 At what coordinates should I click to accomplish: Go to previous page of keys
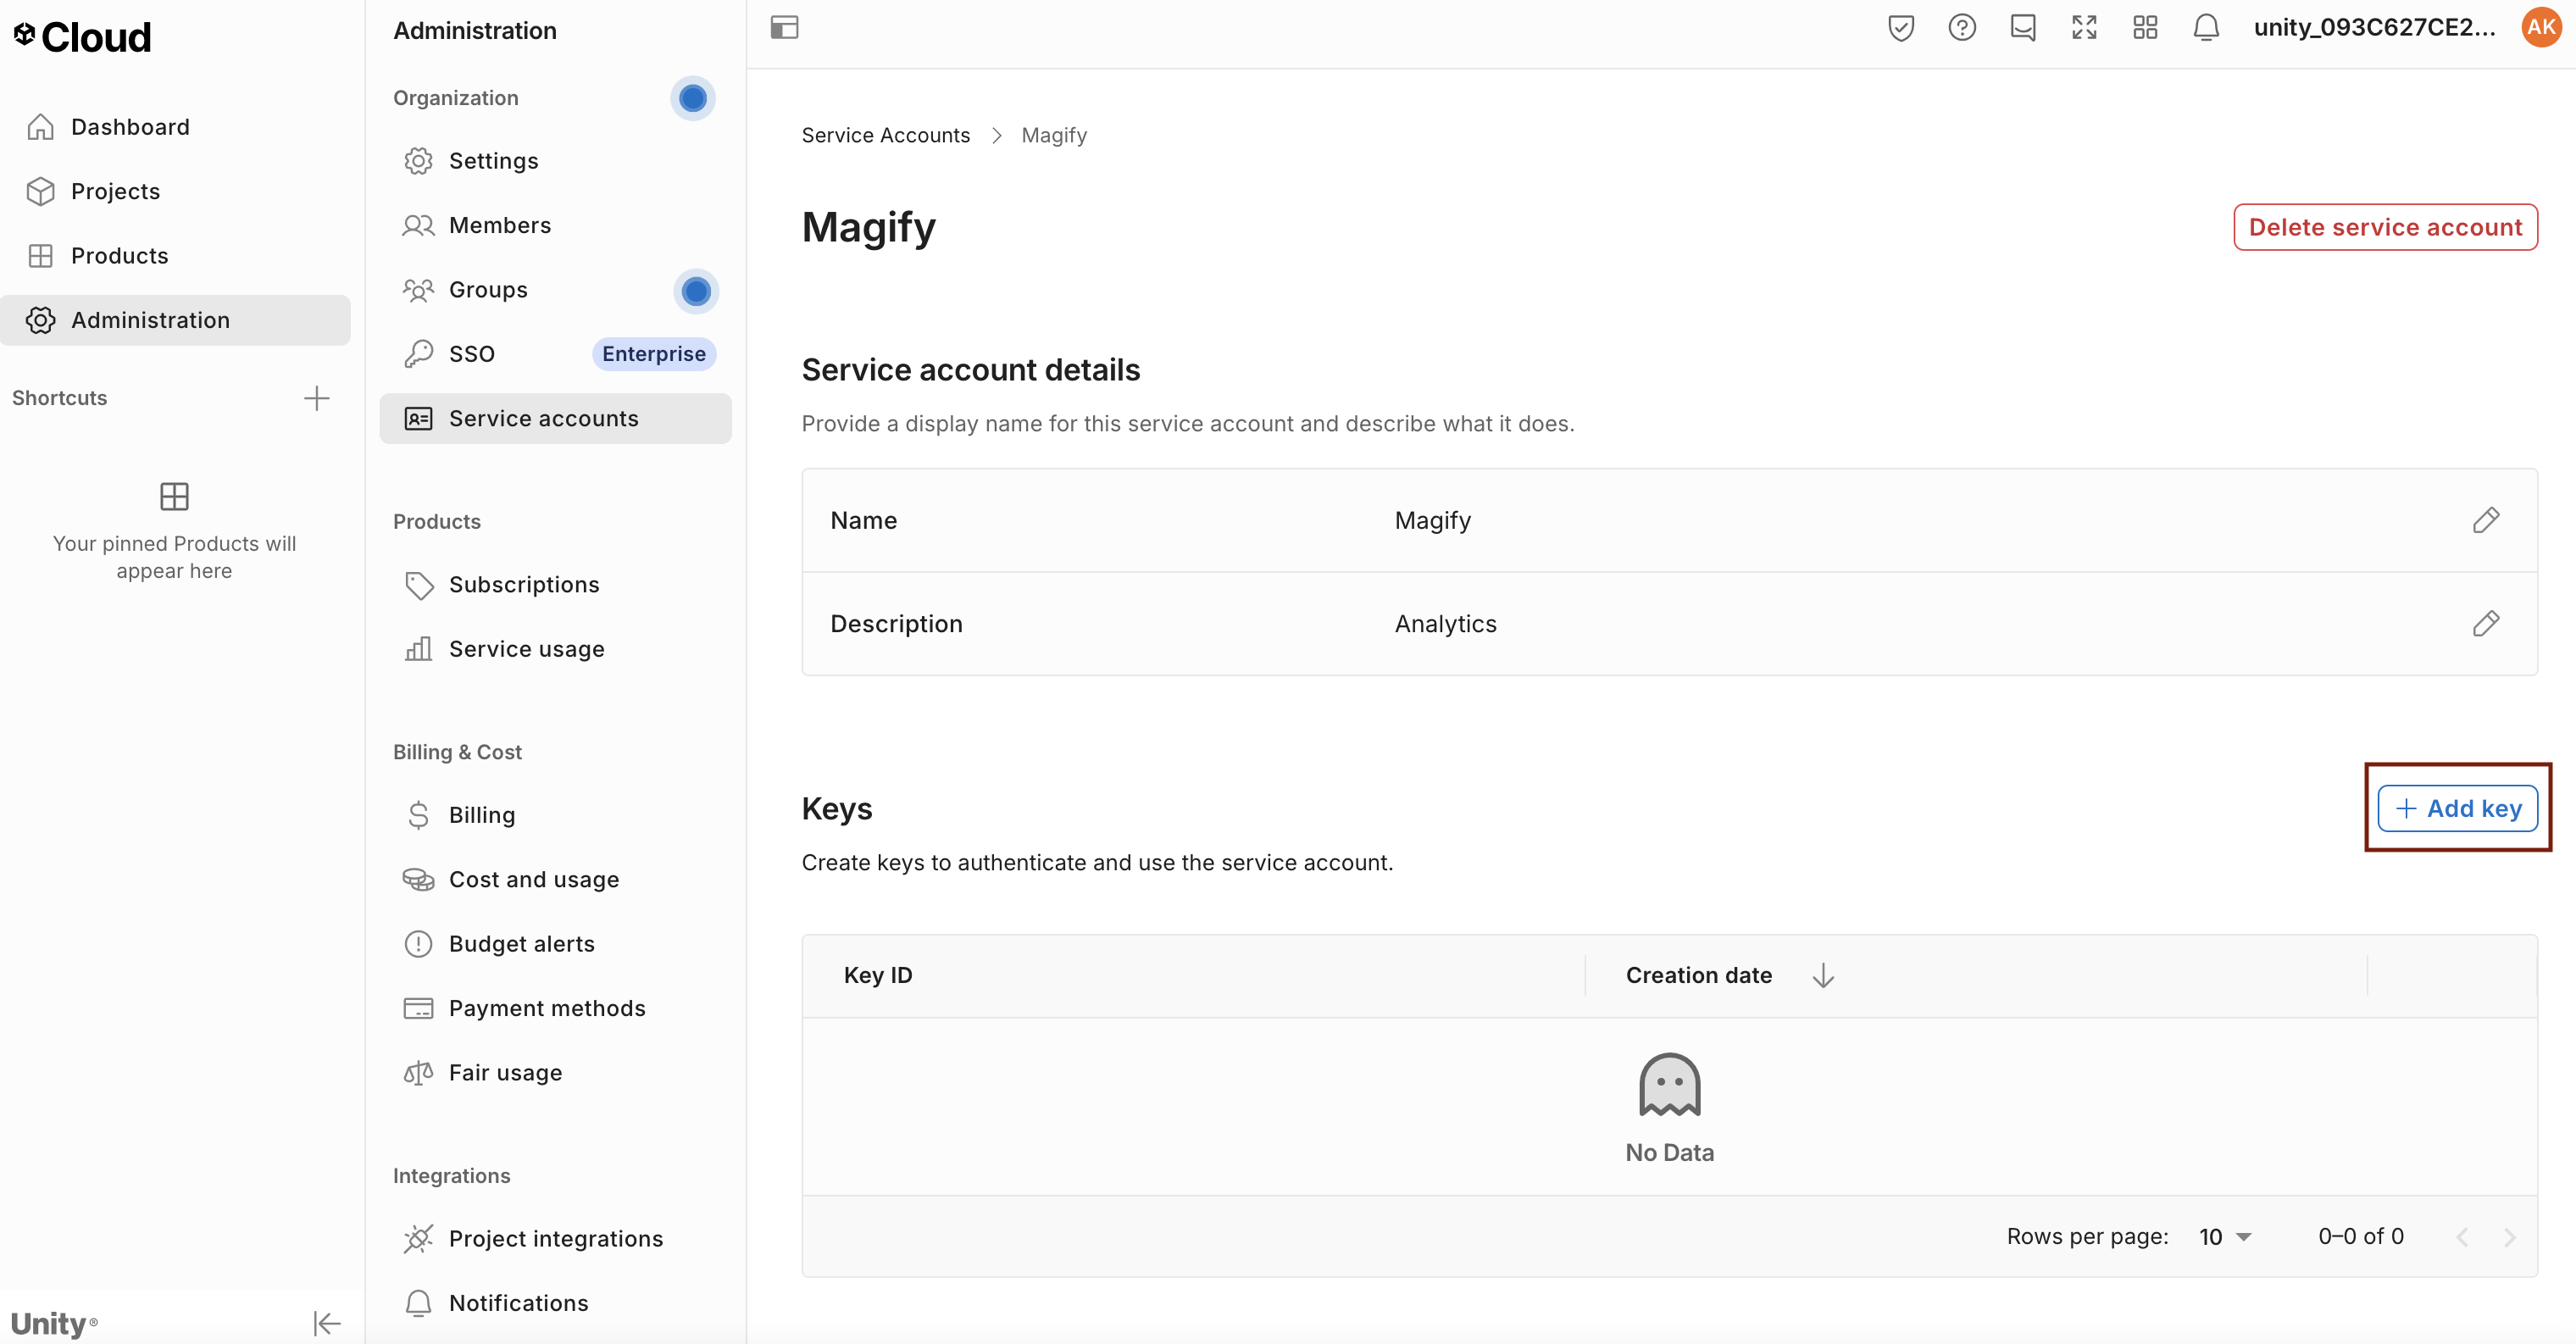pos(2462,1237)
